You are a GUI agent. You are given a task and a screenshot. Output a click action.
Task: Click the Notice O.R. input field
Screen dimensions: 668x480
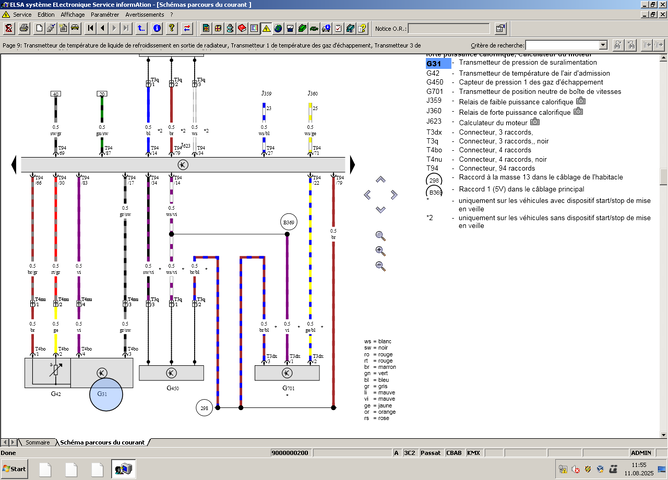(449, 29)
